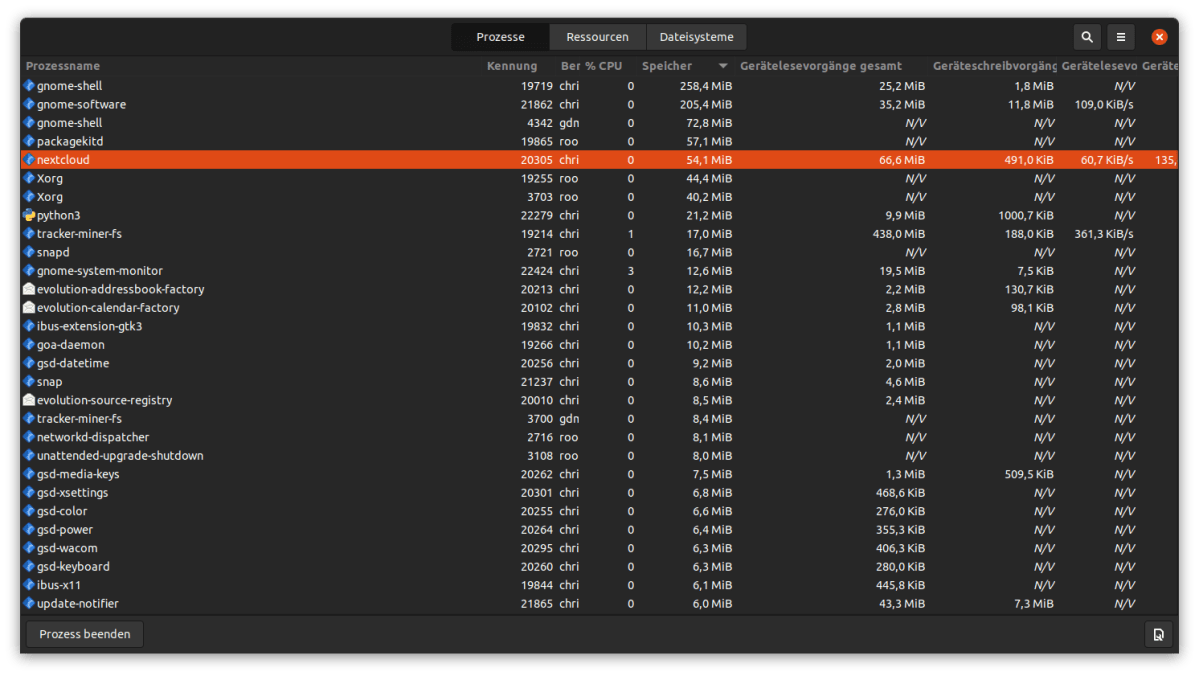Click the gsd-power process icon
The image size is (1199, 676).
pyautogui.click(x=29, y=530)
